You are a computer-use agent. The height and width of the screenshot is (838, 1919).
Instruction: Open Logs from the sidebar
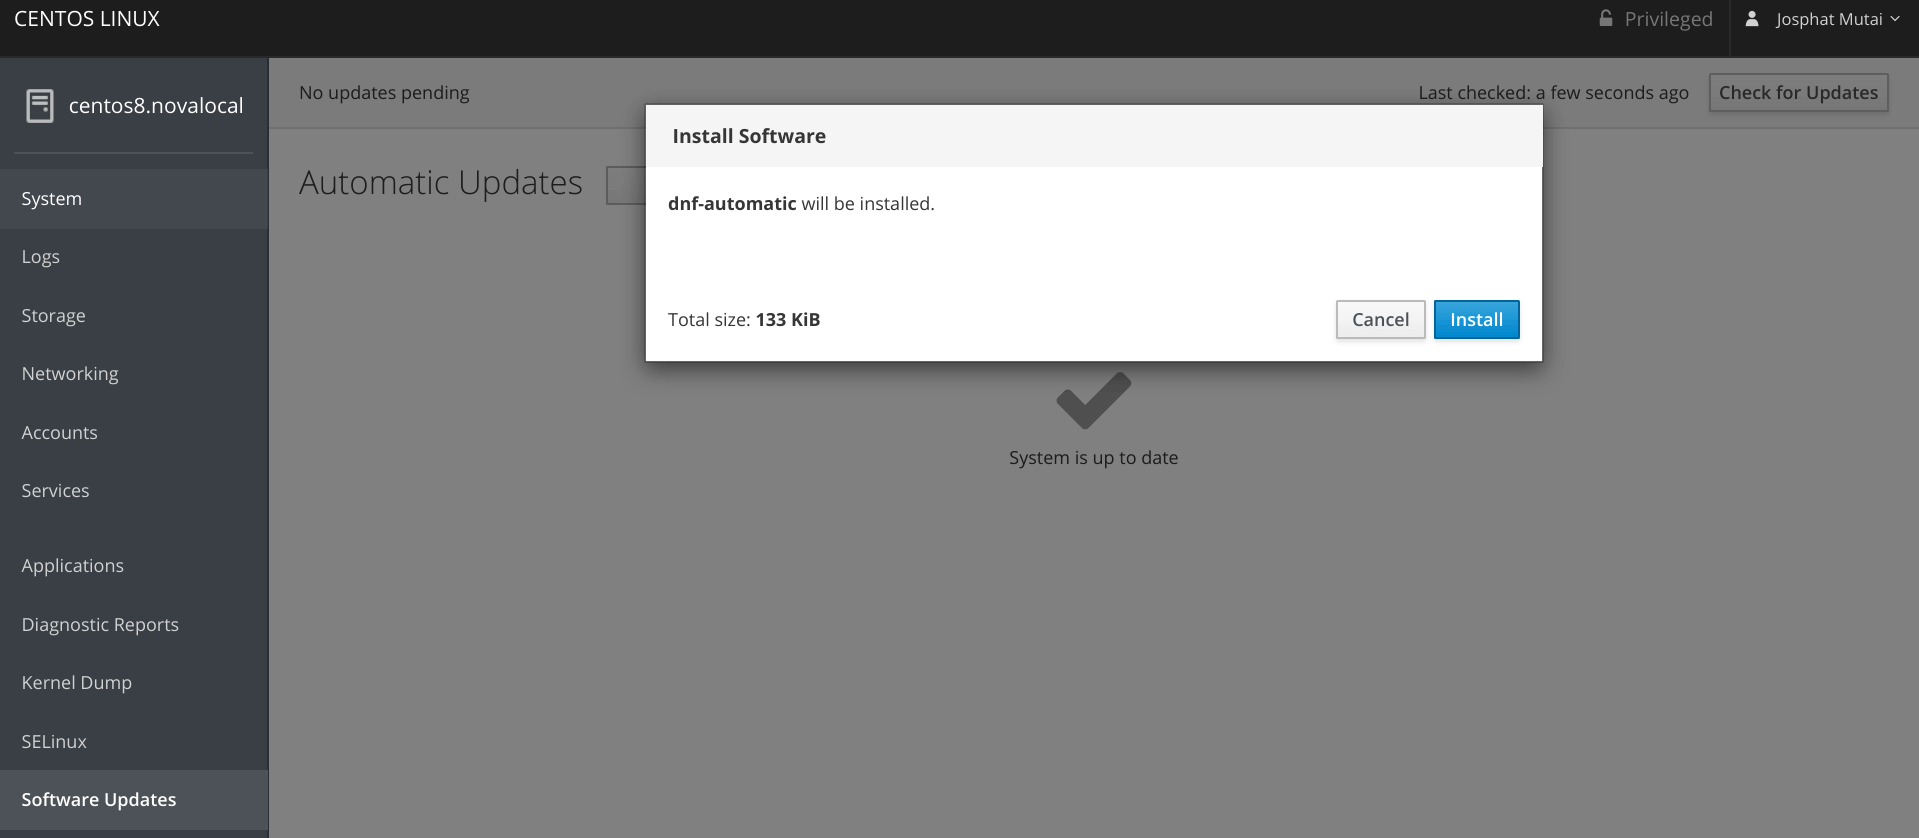click(x=134, y=257)
